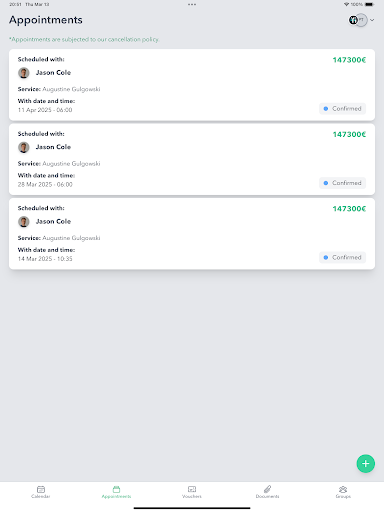Open the Vouchers tab icon
This screenshot has height=512, width=384.
click(192, 489)
